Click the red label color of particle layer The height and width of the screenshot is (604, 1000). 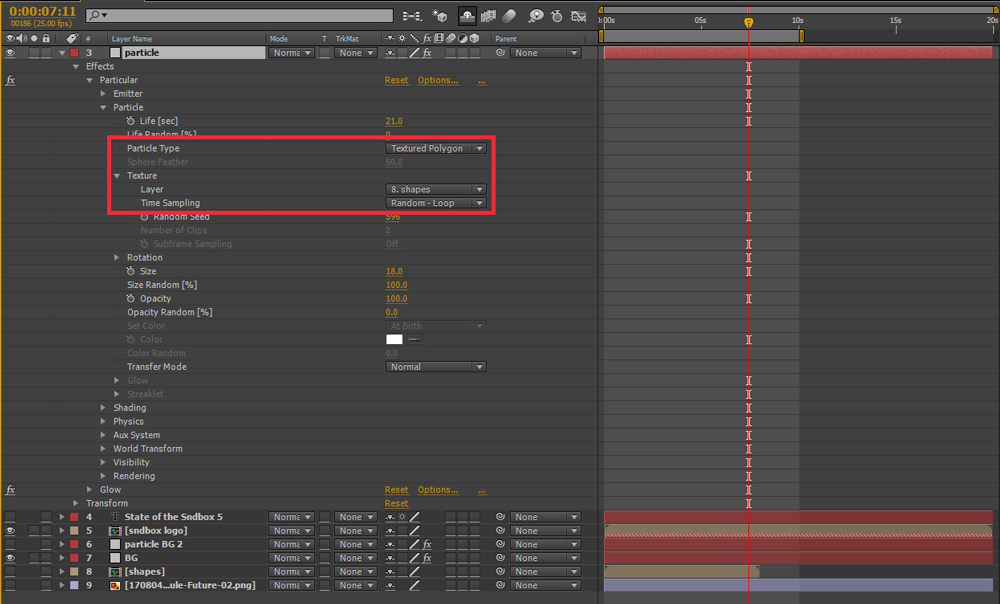tap(75, 53)
